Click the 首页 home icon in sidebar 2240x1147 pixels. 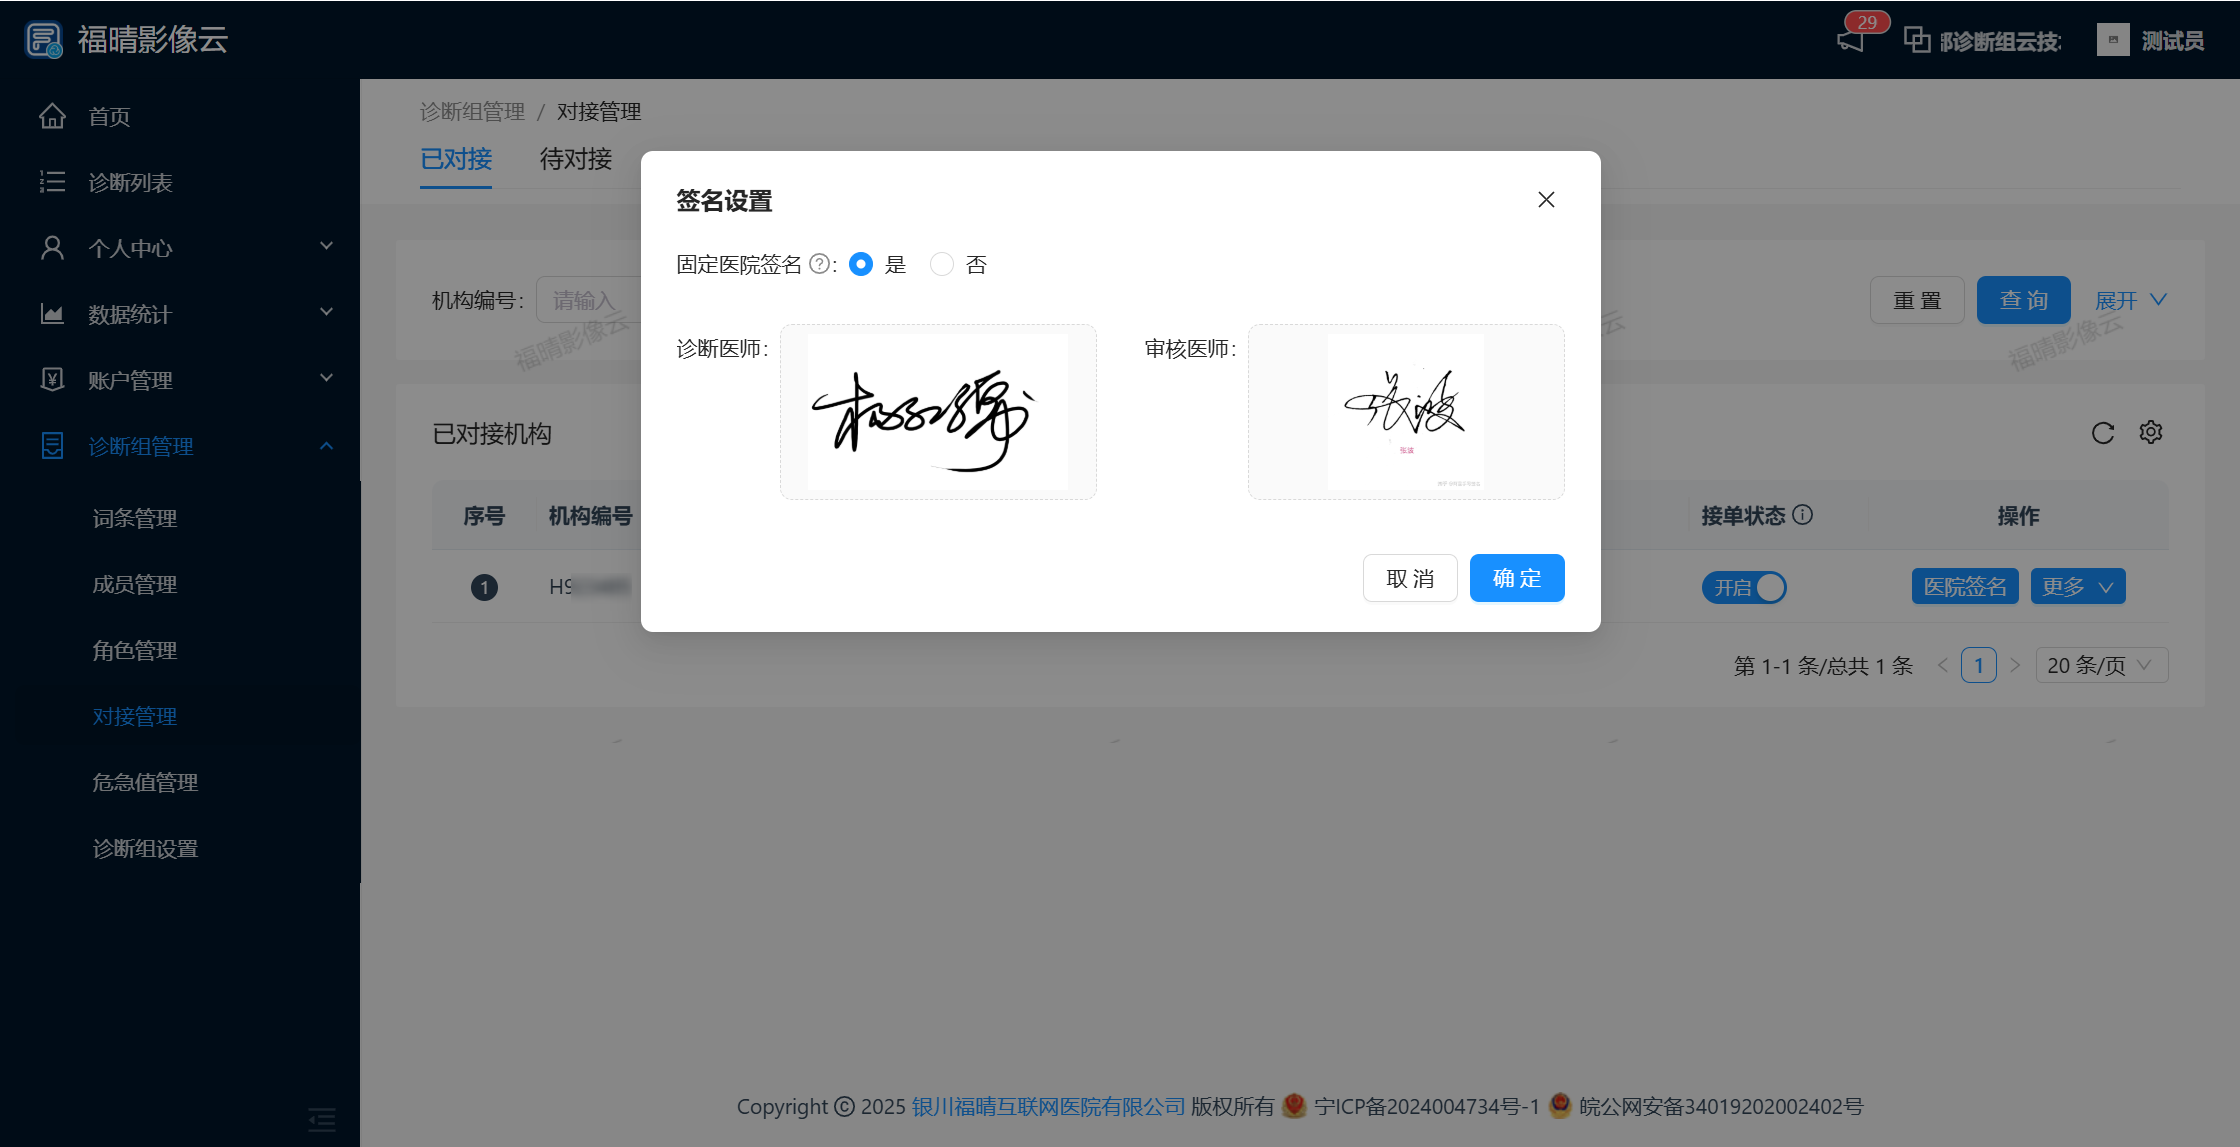(53, 117)
